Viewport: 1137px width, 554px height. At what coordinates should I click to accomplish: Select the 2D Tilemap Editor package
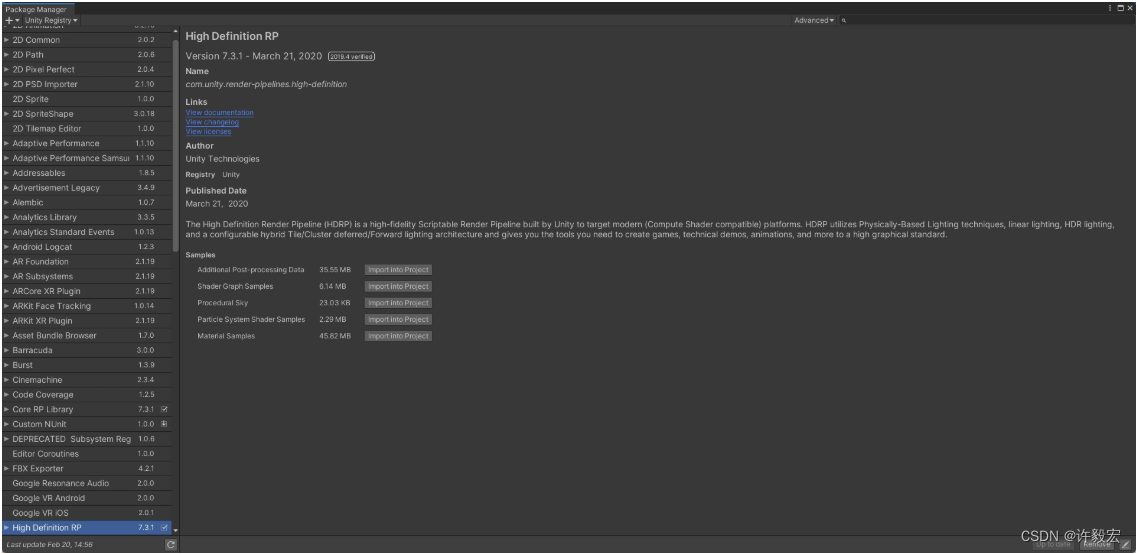point(86,128)
